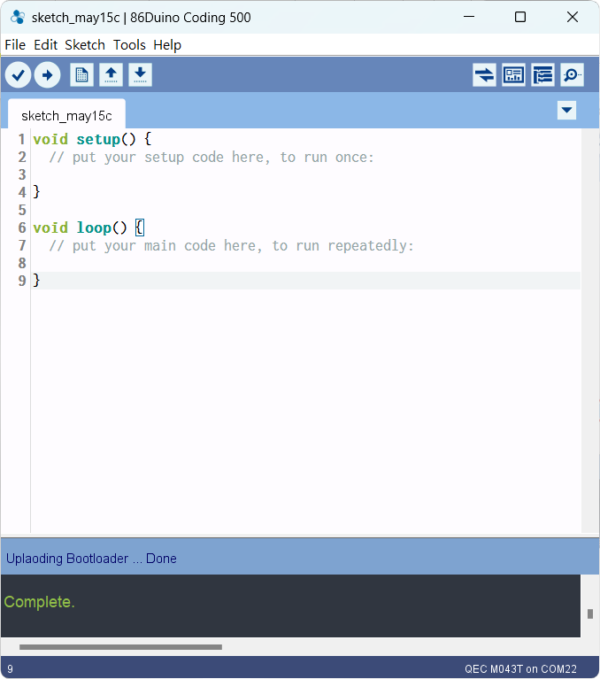The width and height of the screenshot is (600, 679).
Task: Save the sketch with the down-arrow icon
Action: coord(140,75)
